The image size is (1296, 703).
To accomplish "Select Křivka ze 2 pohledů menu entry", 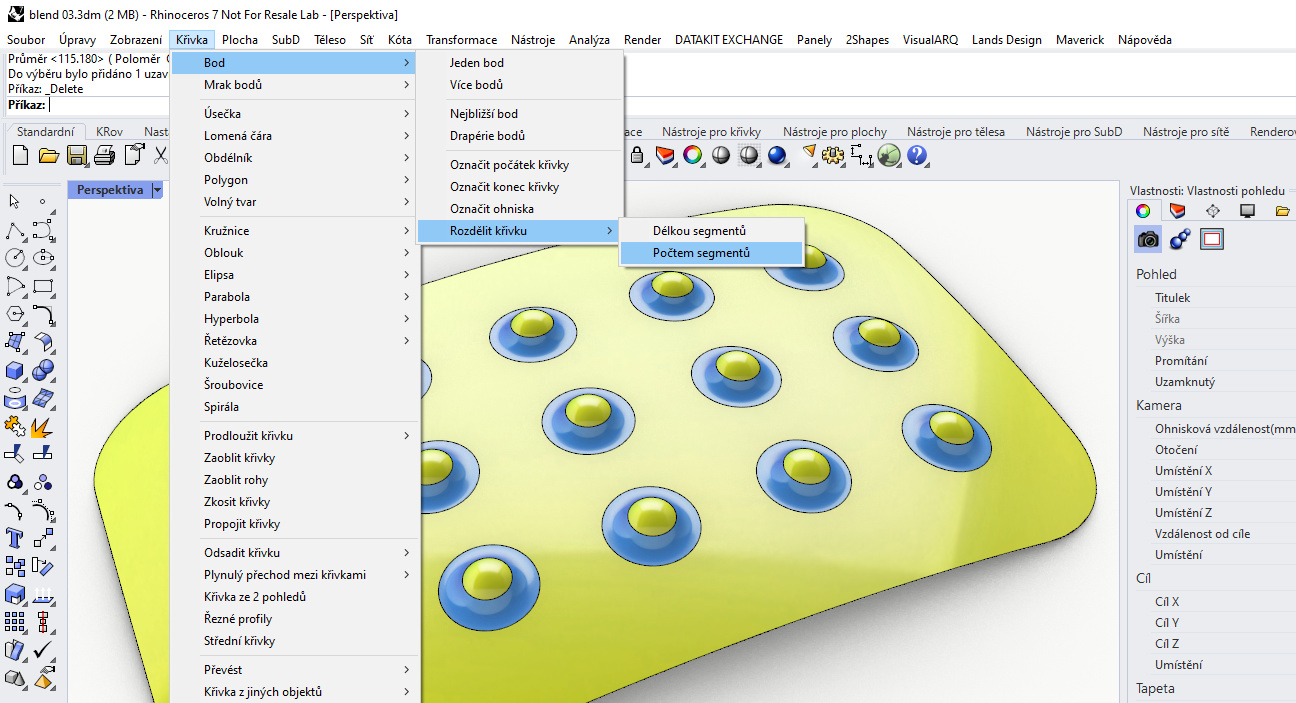I will [295, 597].
